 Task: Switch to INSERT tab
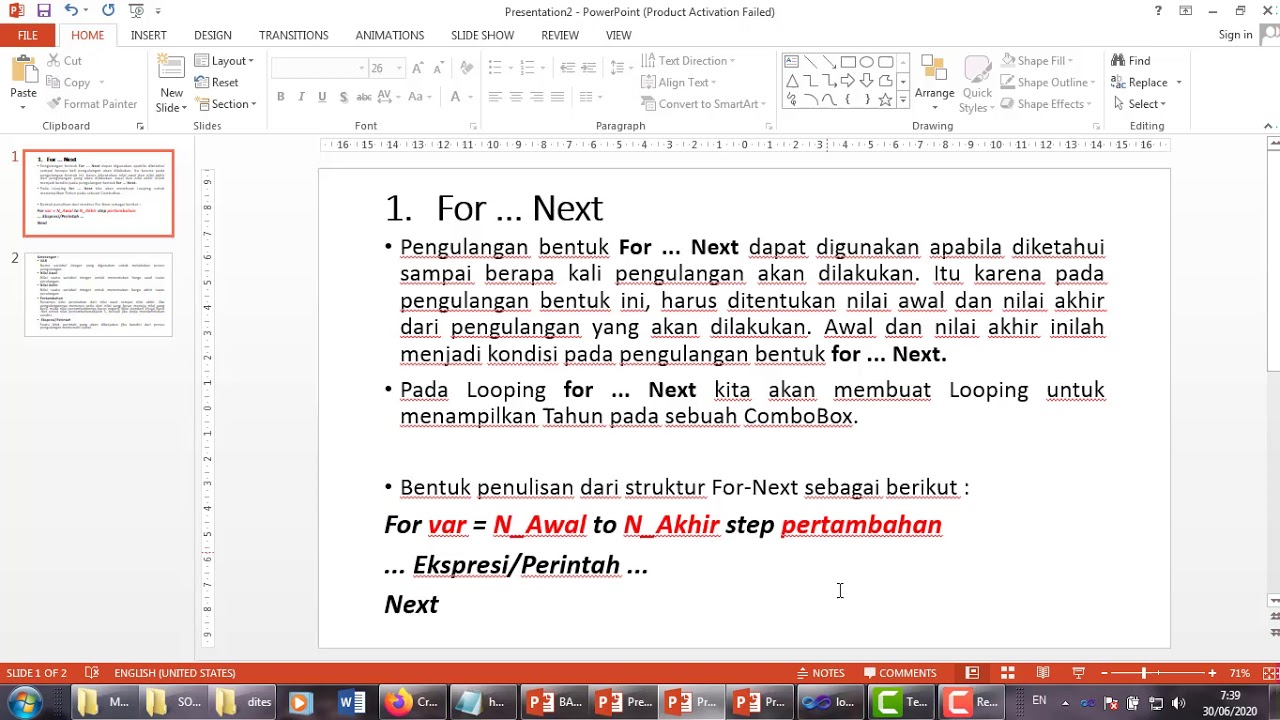point(148,35)
